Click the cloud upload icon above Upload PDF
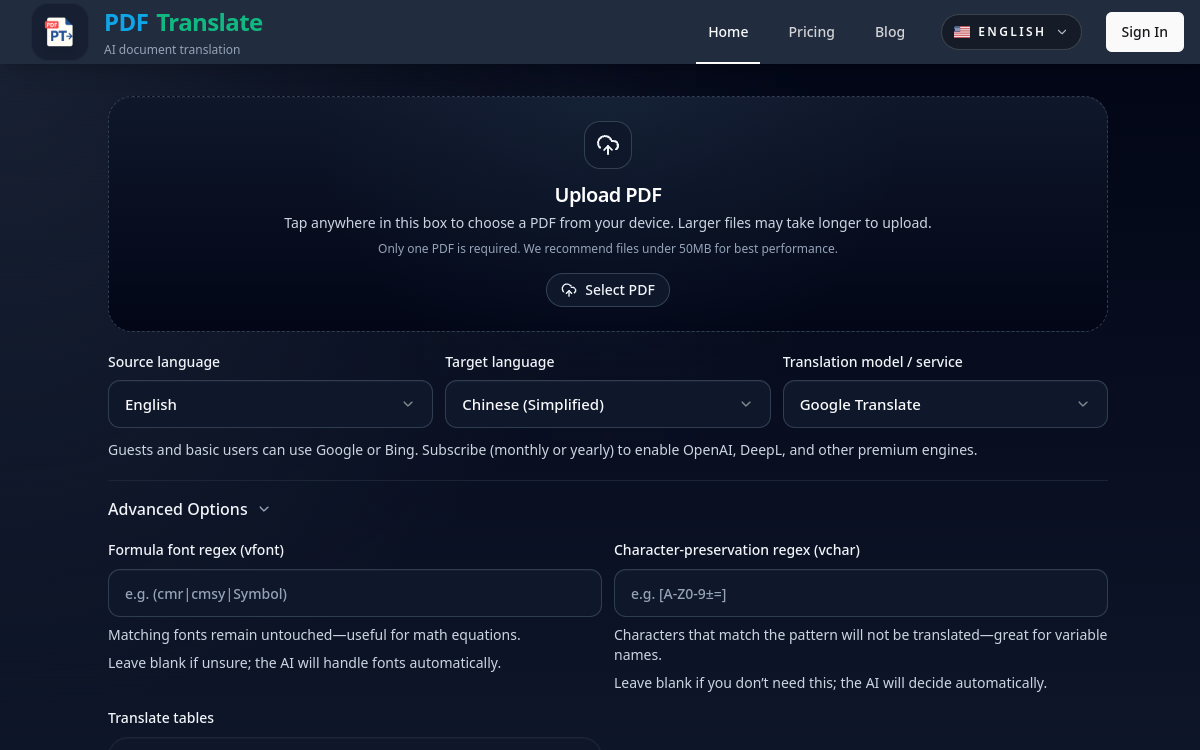Viewport: 1200px width, 750px height. [x=608, y=145]
